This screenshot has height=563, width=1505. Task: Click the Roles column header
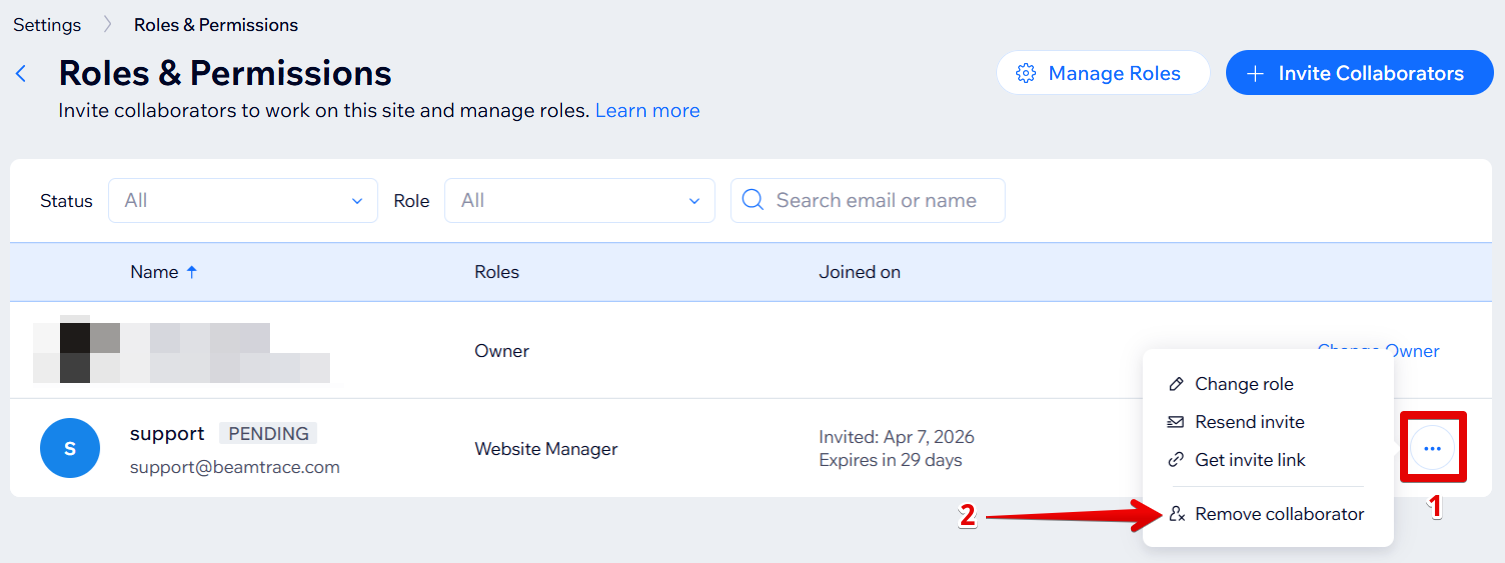(x=497, y=272)
